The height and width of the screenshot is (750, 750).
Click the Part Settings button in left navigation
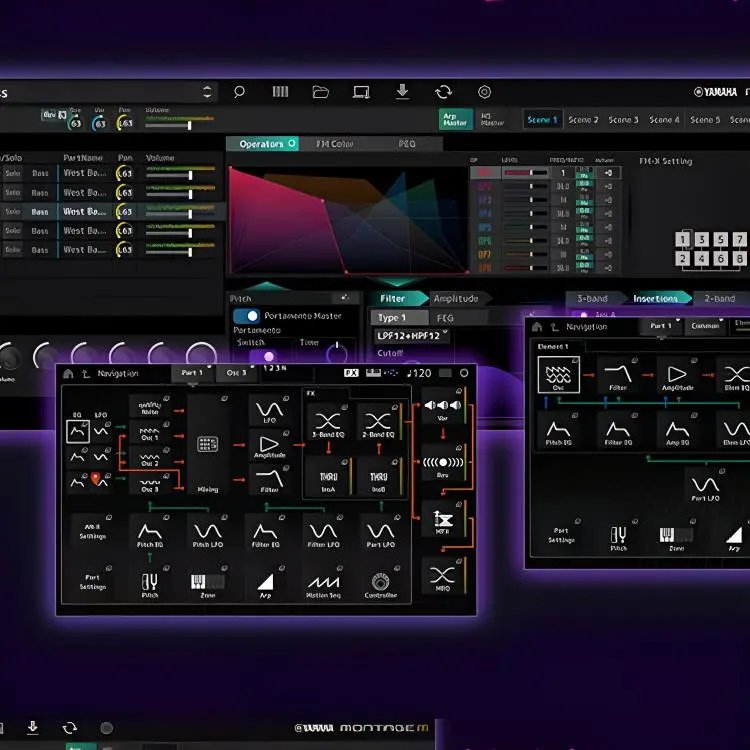[x=92, y=581]
